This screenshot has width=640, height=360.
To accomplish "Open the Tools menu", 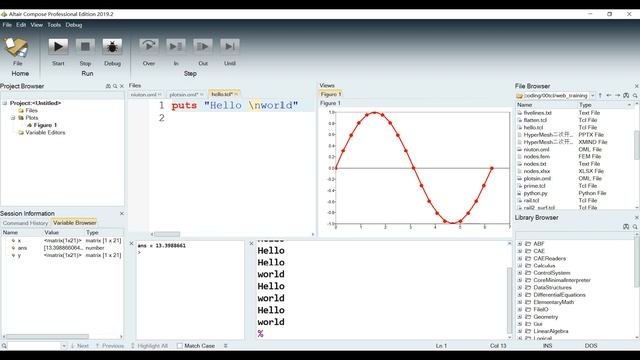I will pos(54,25).
